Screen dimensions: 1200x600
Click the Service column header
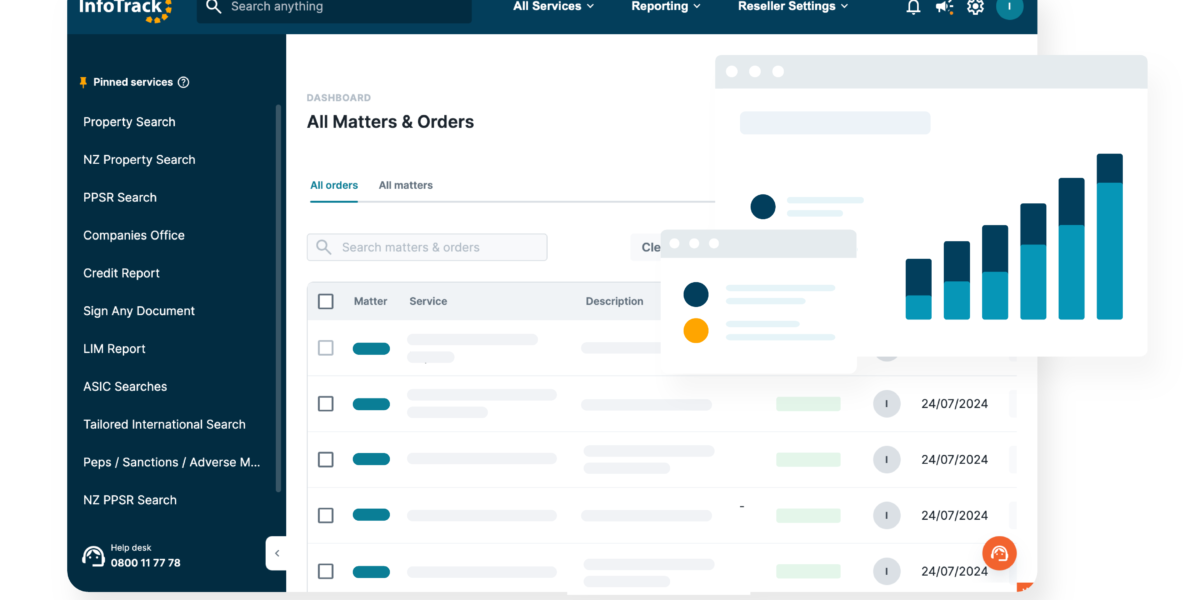[x=428, y=301]
